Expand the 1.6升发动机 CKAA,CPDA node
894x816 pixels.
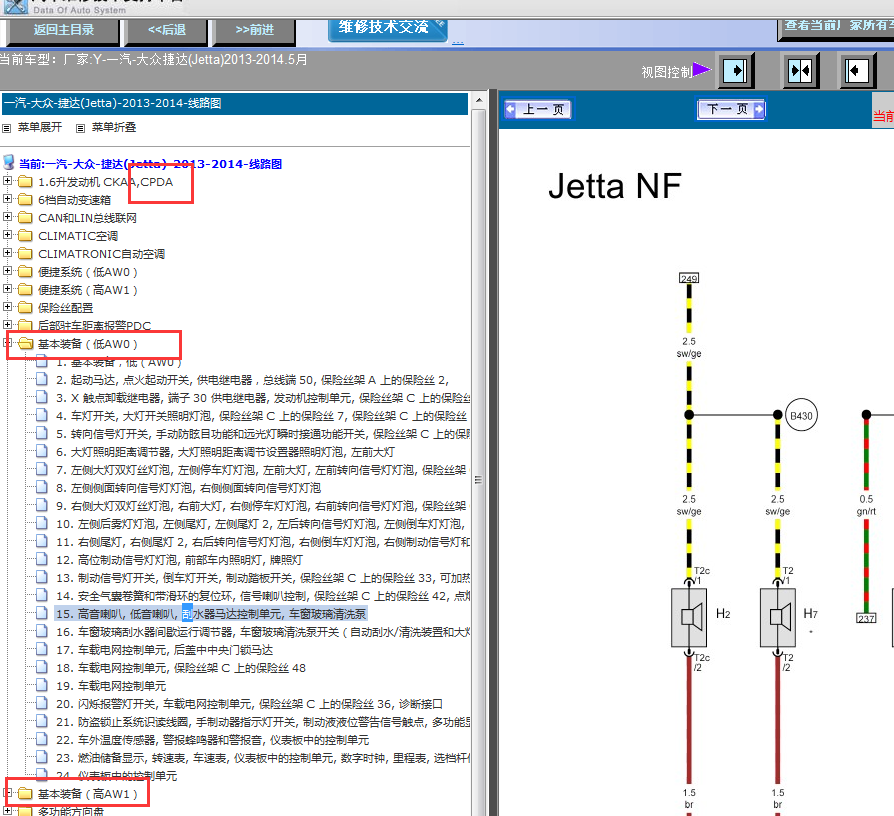pyautogui.click(x=7, y=181)
